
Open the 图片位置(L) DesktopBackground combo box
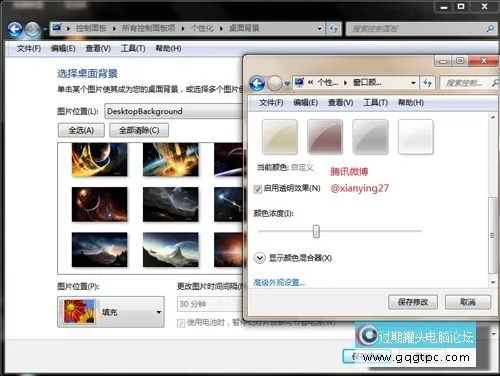coord(174,111)
